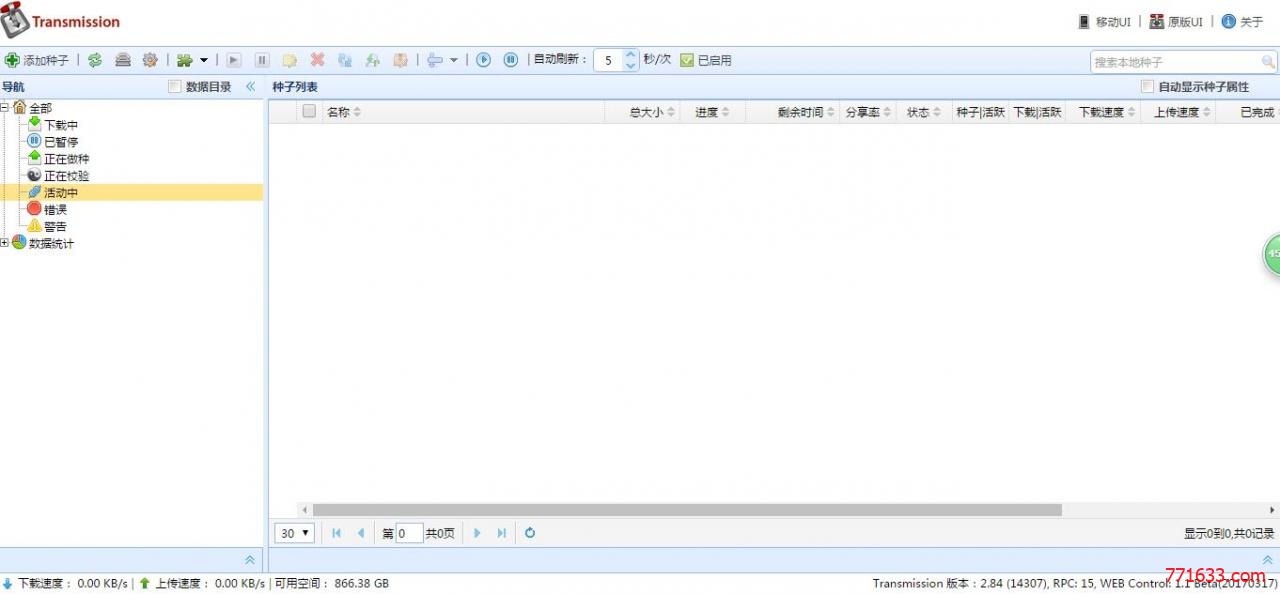
Task: Click the search local torrents field
Action: pyautogui.click(x=1175, y=62)
